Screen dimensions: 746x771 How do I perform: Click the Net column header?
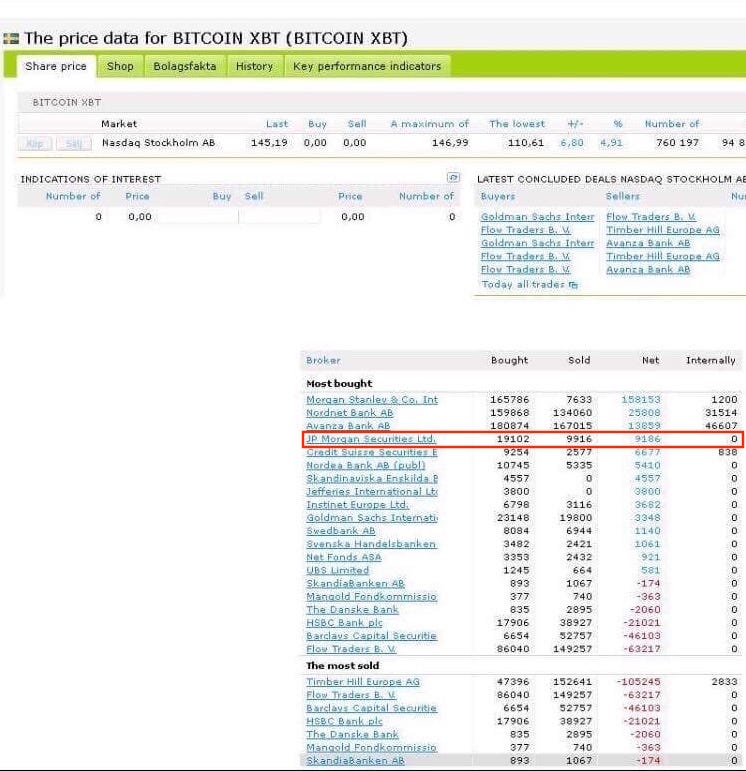[651, 360]
